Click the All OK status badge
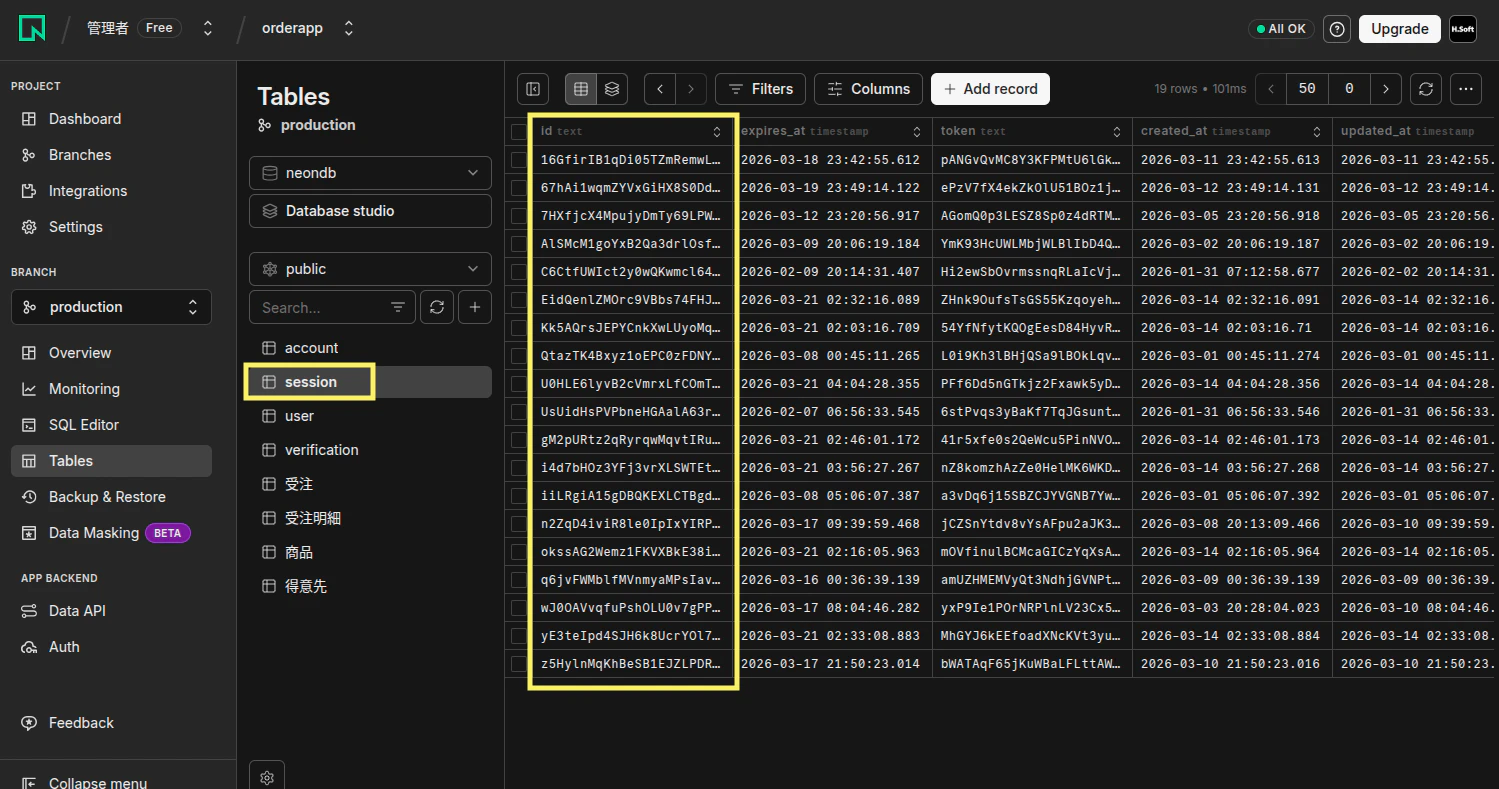This screenshot has height=789, width=1499. [x=1281, y=29]
